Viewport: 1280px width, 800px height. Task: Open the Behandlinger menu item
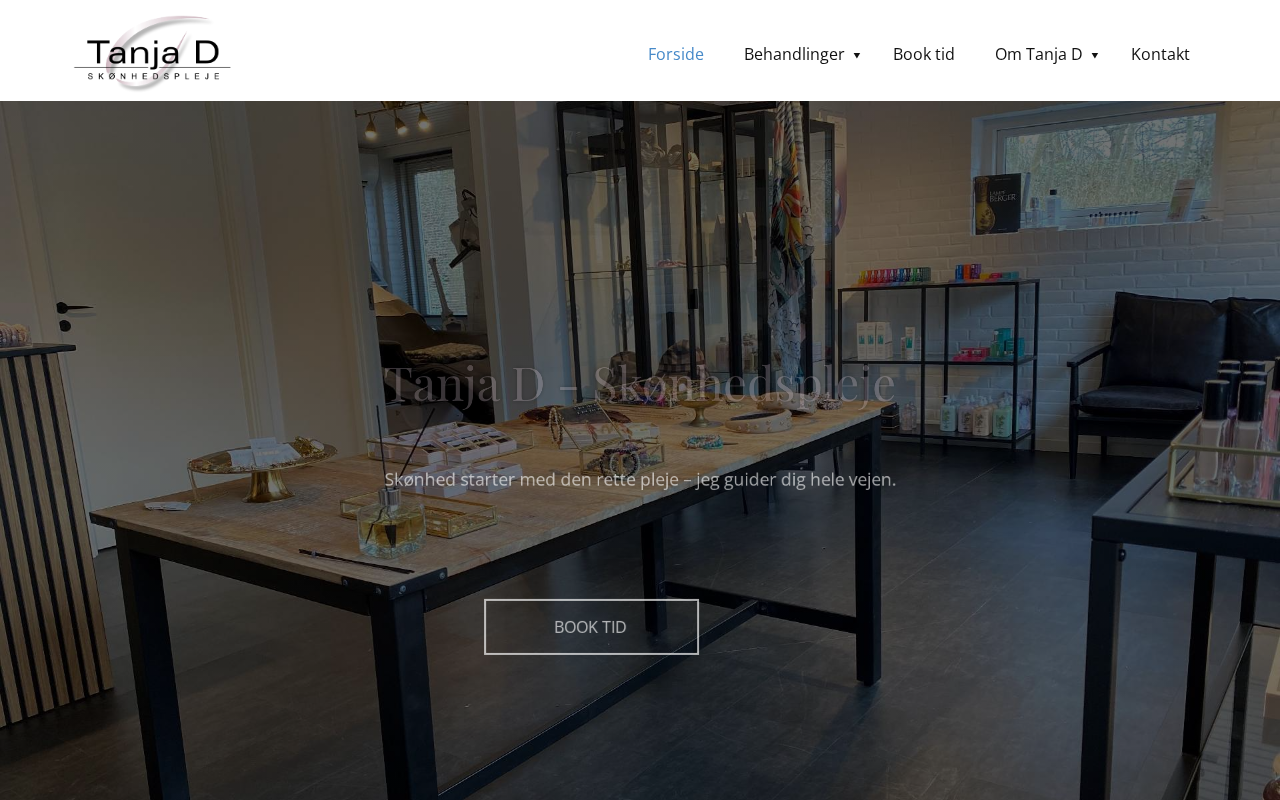pos(794,54)
